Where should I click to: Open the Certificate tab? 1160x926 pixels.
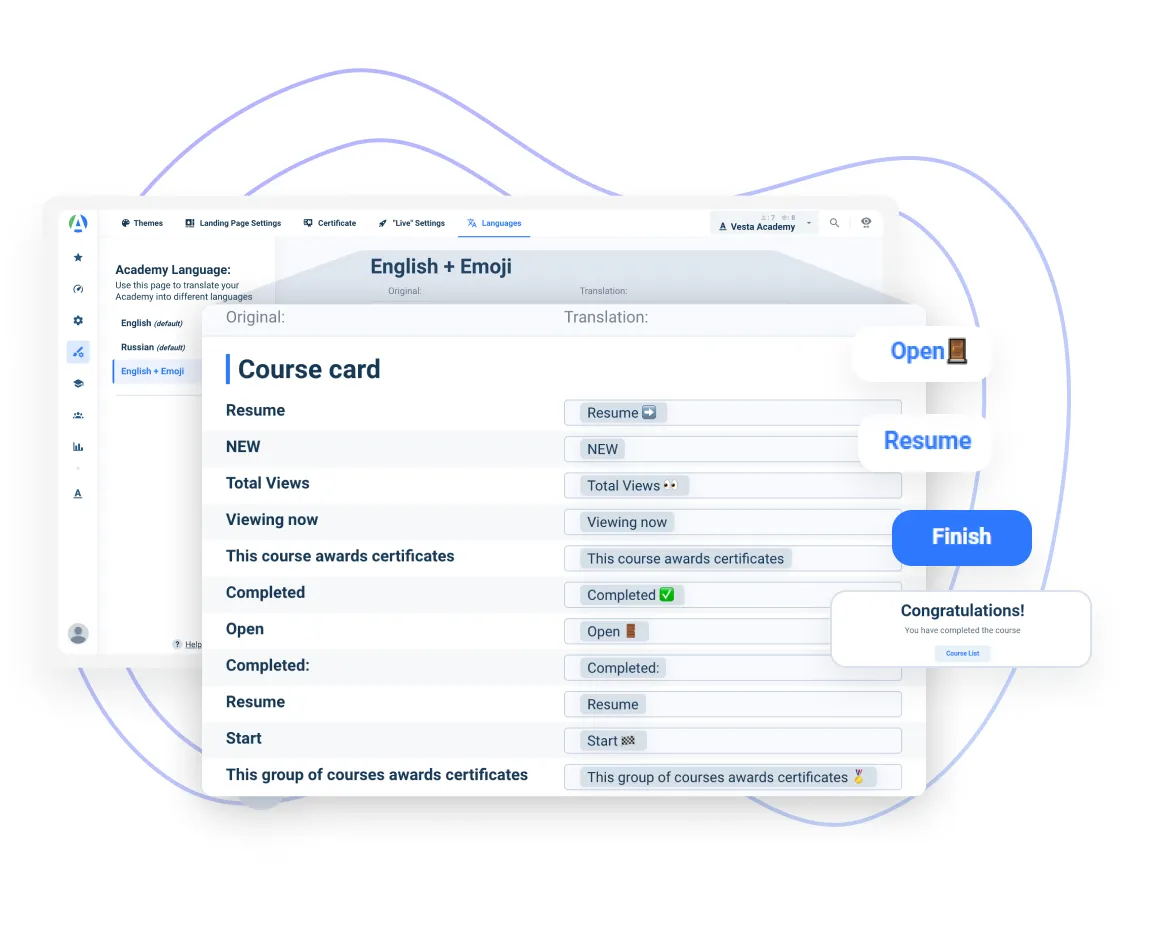(330, 223)
